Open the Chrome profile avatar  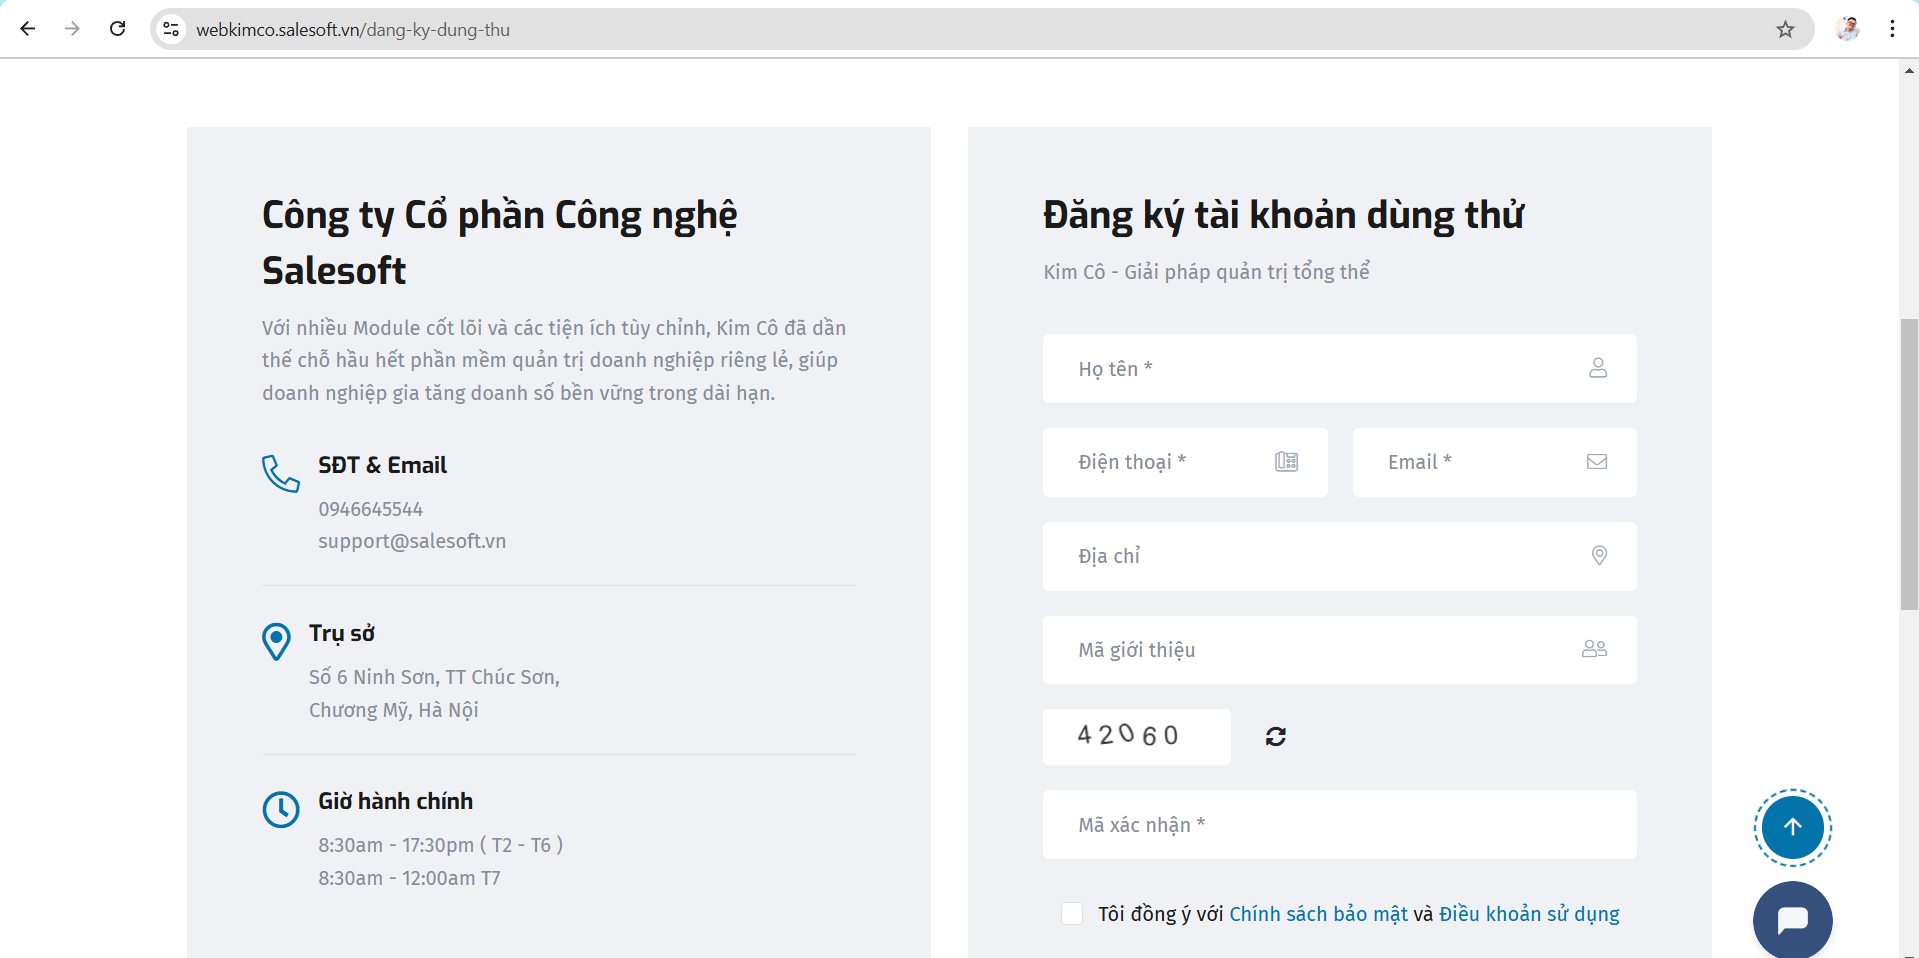pyautogui.click(x=1848, y=29)
